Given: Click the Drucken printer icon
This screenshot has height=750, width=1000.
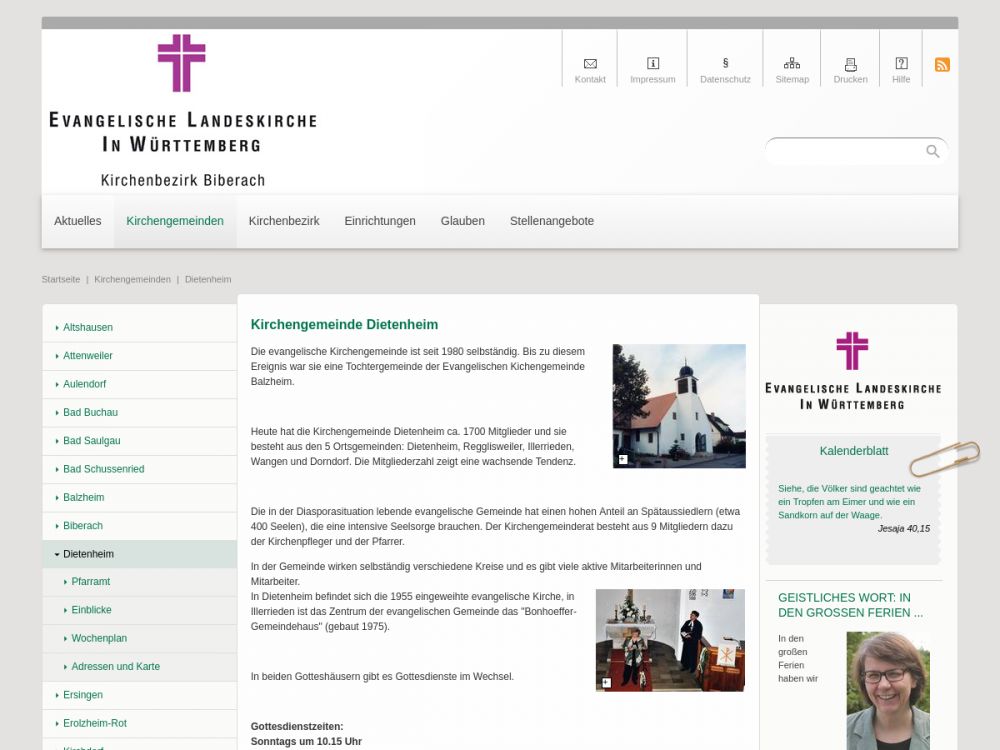Looking at the screenshot, I should (850, 64).
